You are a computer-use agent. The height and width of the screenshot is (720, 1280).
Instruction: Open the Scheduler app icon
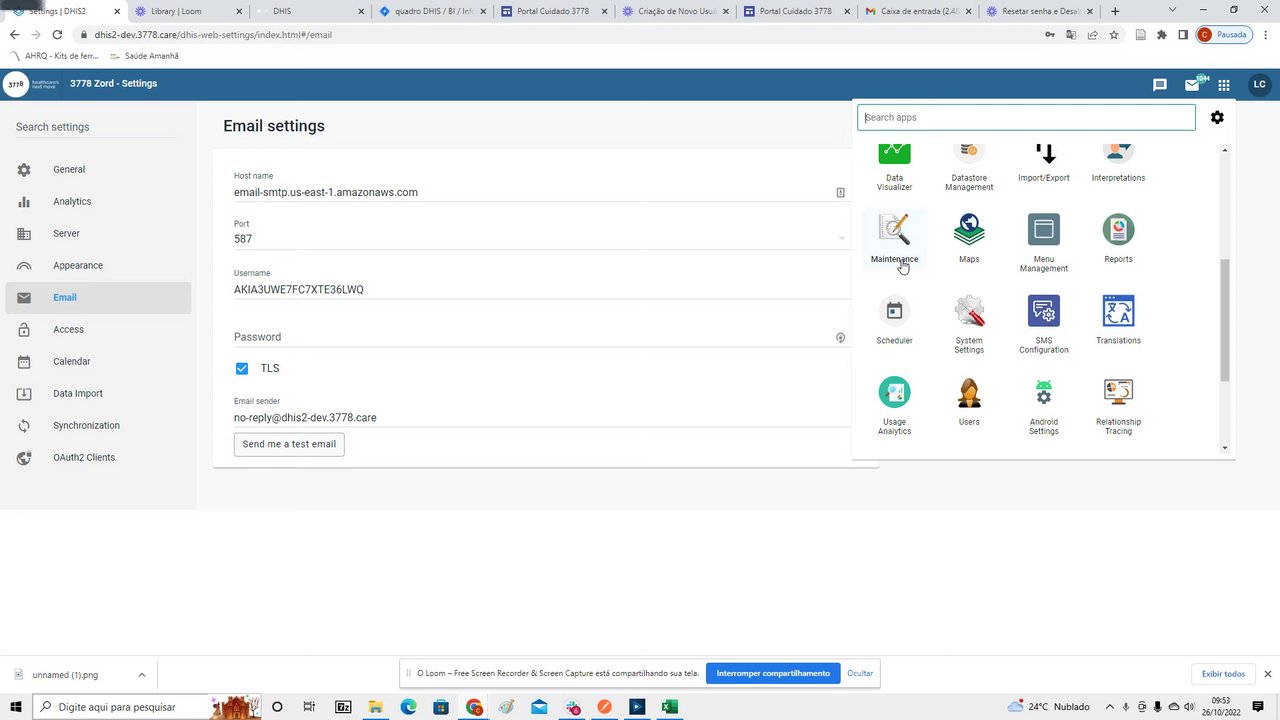(894, 311)
